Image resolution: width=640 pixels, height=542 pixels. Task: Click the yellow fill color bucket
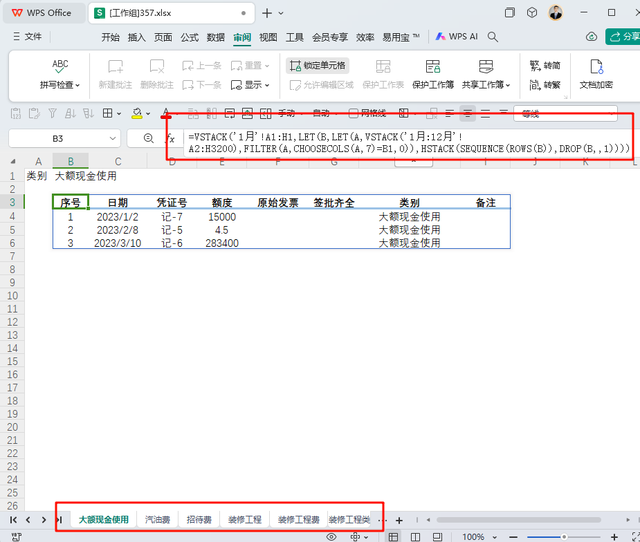137,113
